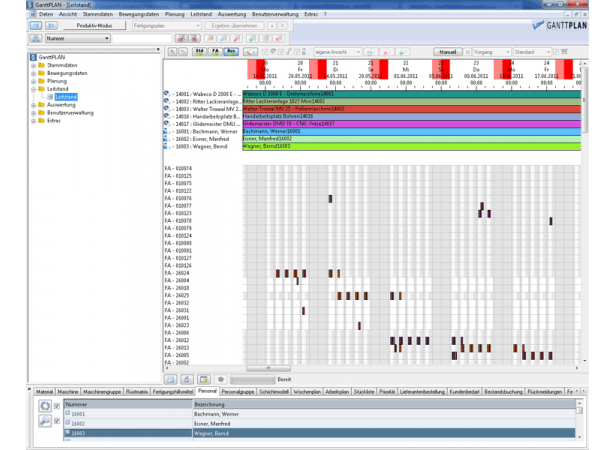Click the refresh circular arrows icon in the Personal panel
This screenshot has height=450, width=615.
45,406
